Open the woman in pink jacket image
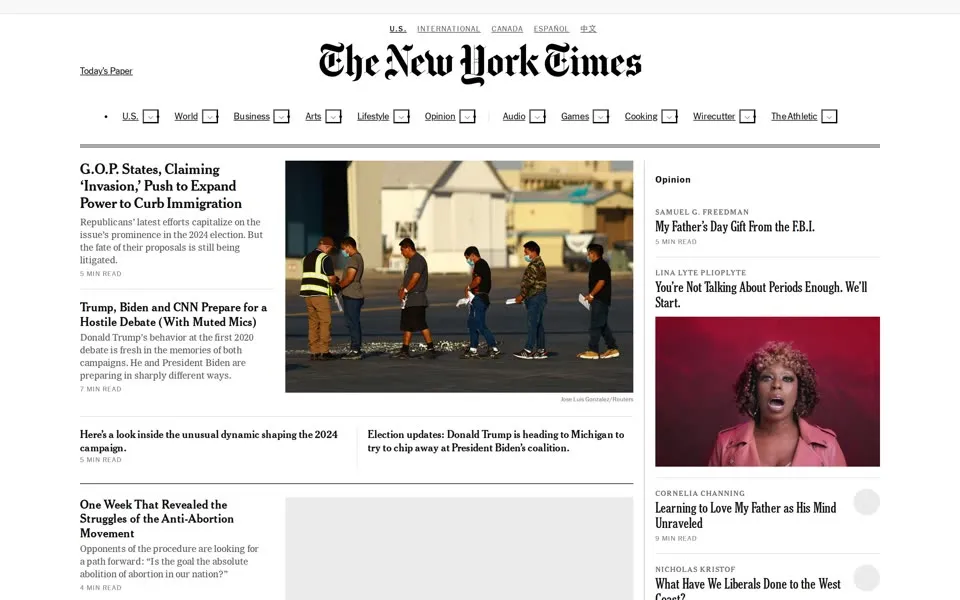960x600 pixels. 767,391
